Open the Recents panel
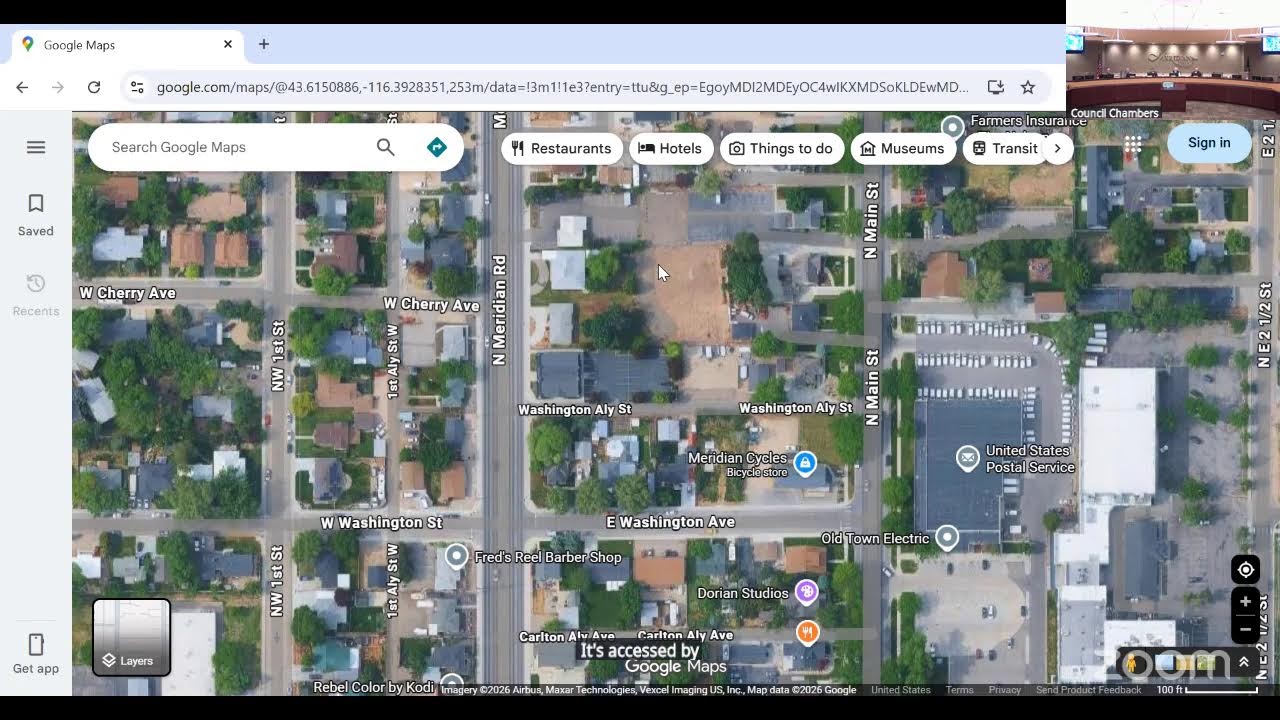The width and height of the screenshot is (1280, 720). coord(36,295)
